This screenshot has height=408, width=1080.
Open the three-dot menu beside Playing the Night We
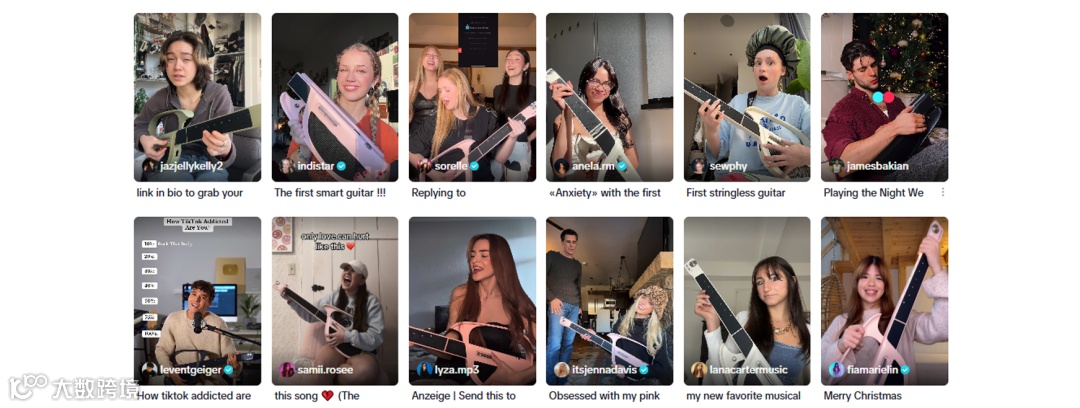tap(943, 193)
